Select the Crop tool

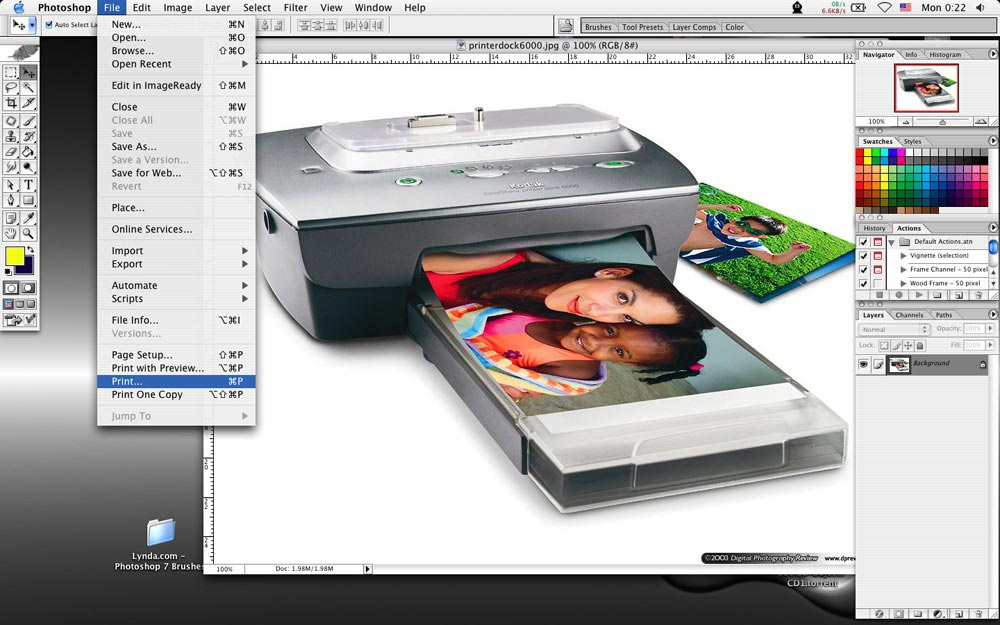[x=11, y=103]
